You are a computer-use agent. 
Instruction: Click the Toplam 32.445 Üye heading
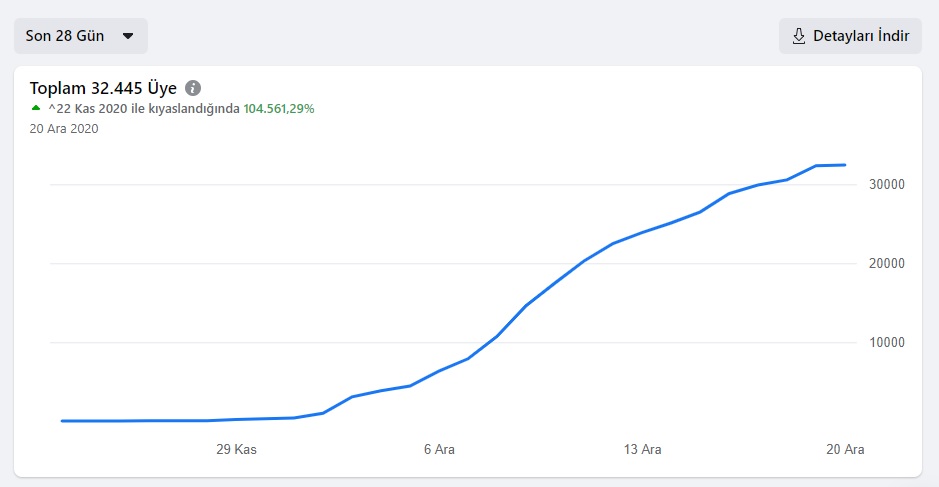(103, 88)
